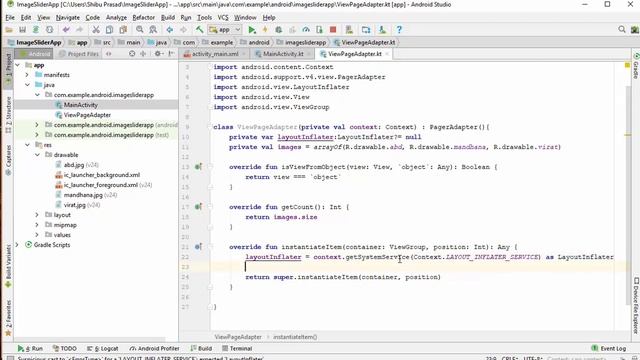Click the Search Everywhere magnifier icon
The height and width of the screenshot is (360, 640).
tap(622, 29)
